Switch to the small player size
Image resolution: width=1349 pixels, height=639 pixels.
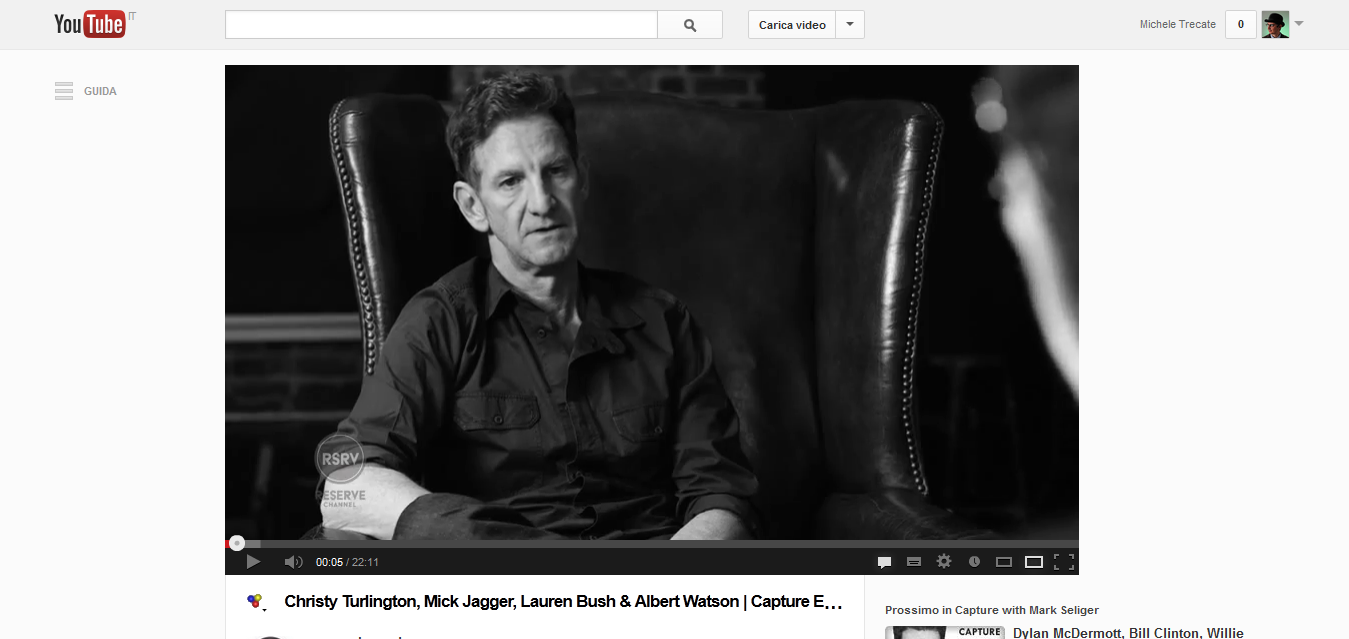point(1004,562)
